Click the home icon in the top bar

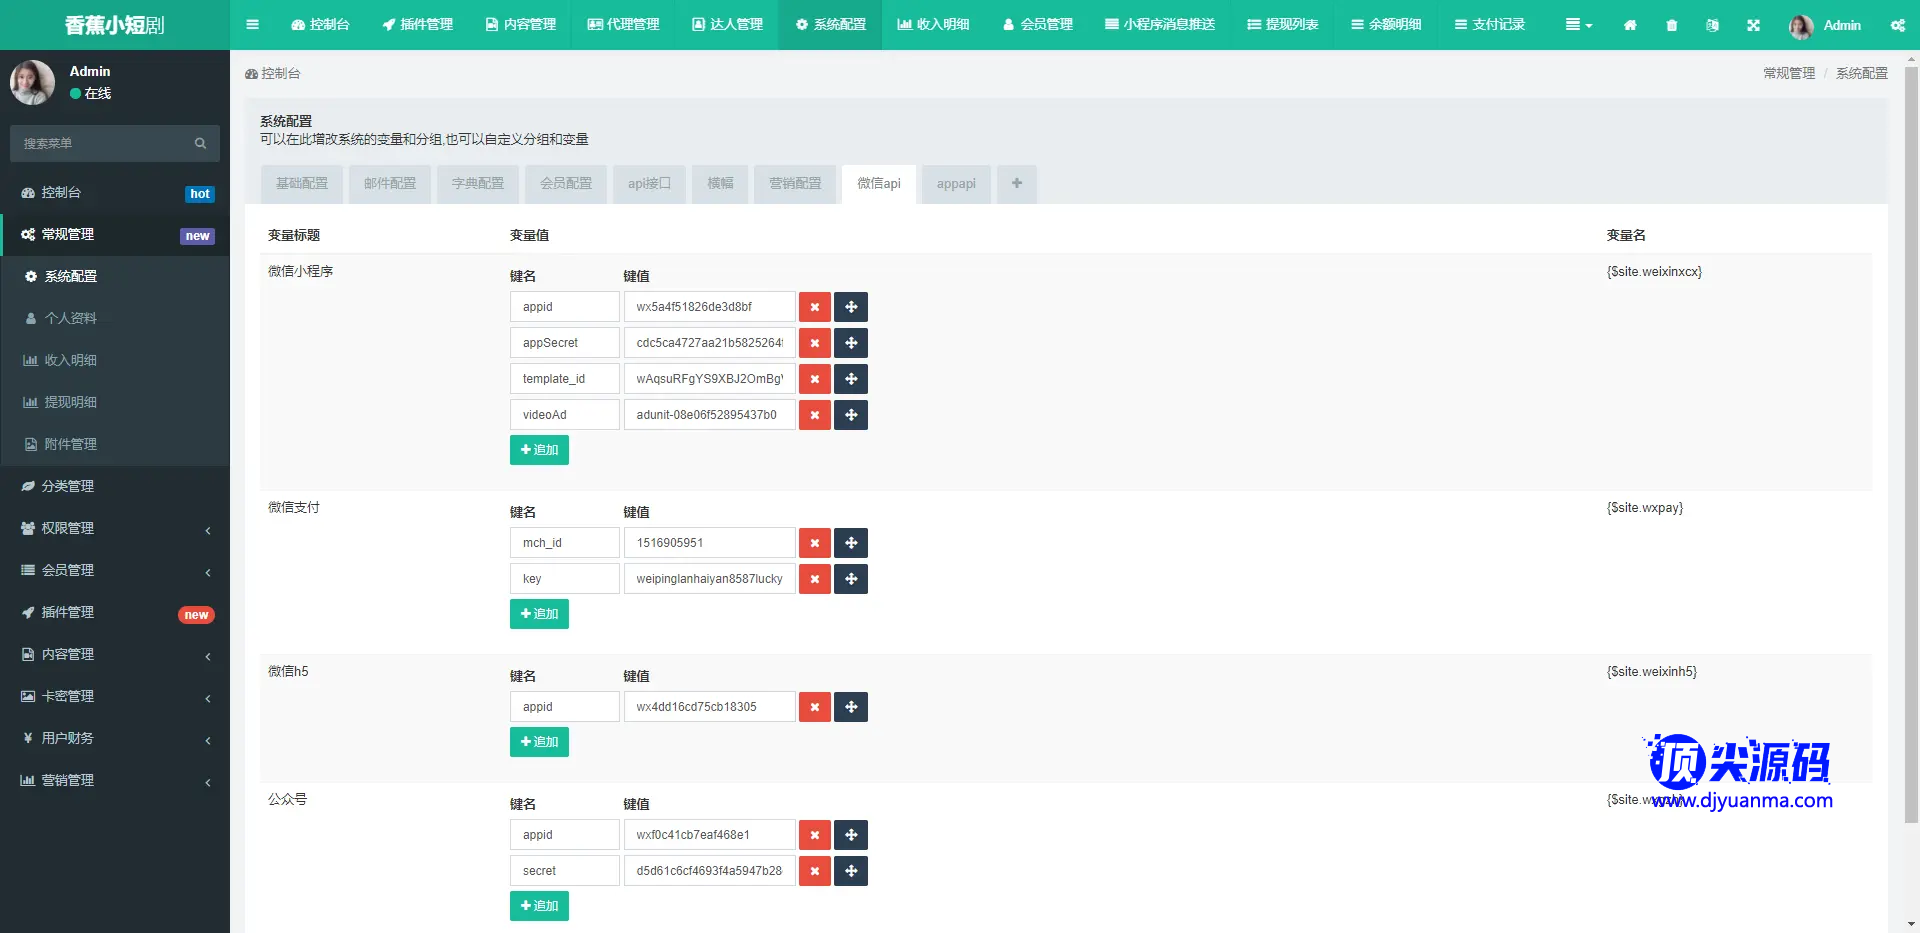coord(1630,25)
